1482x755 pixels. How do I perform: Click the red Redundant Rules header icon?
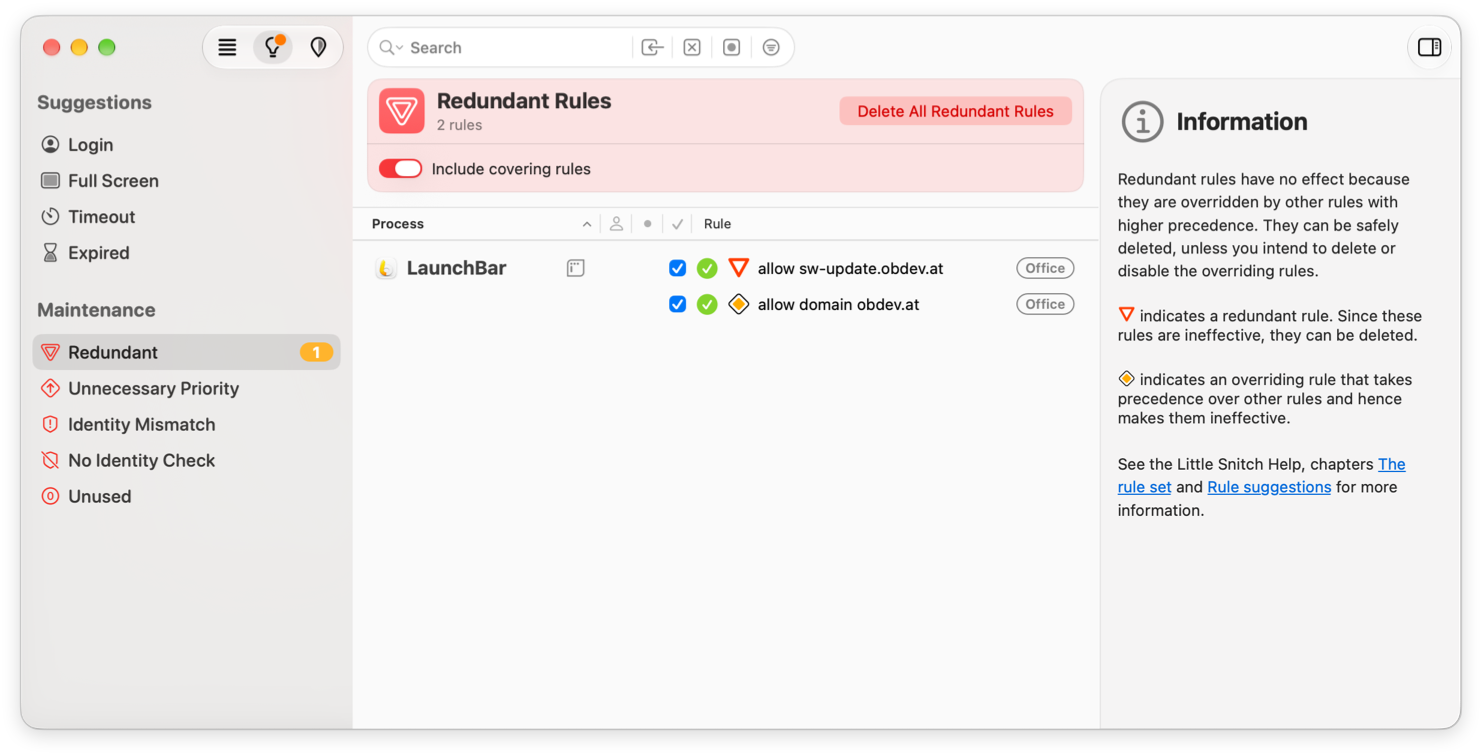point(402,111)
